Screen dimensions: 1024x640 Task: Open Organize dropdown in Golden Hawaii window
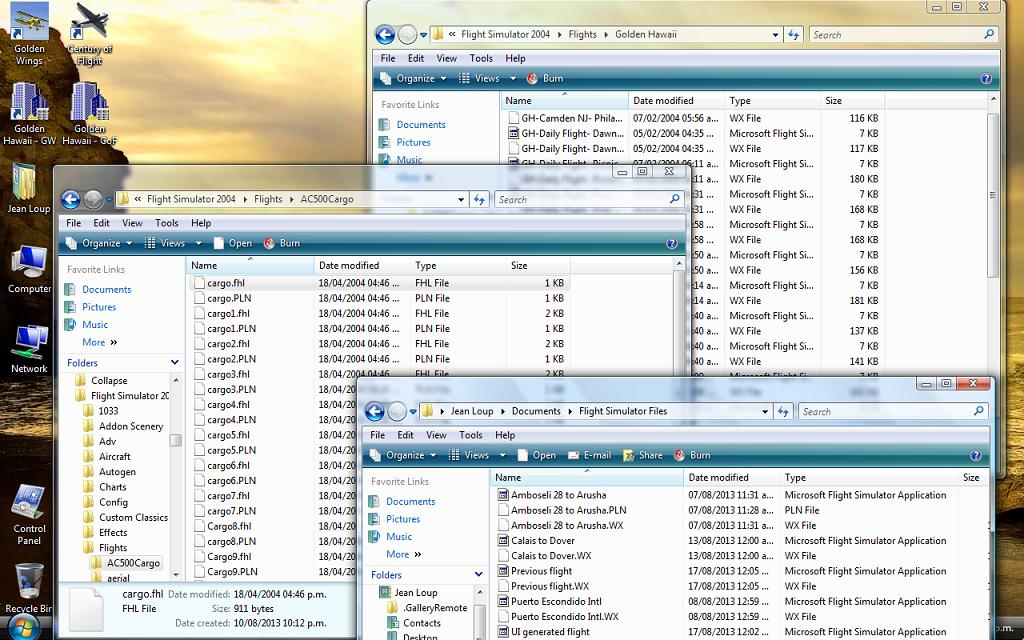tap(414, 78)
